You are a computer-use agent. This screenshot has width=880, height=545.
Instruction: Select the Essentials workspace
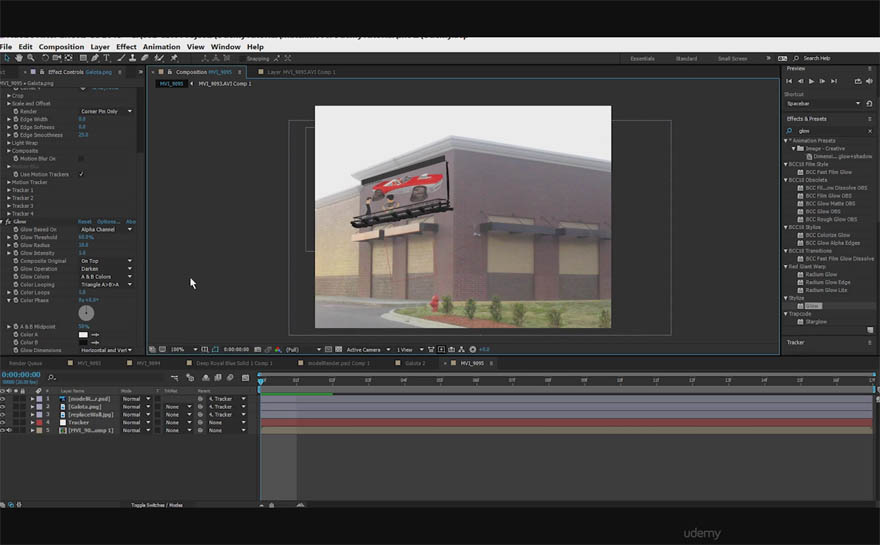tap(643, 58)
